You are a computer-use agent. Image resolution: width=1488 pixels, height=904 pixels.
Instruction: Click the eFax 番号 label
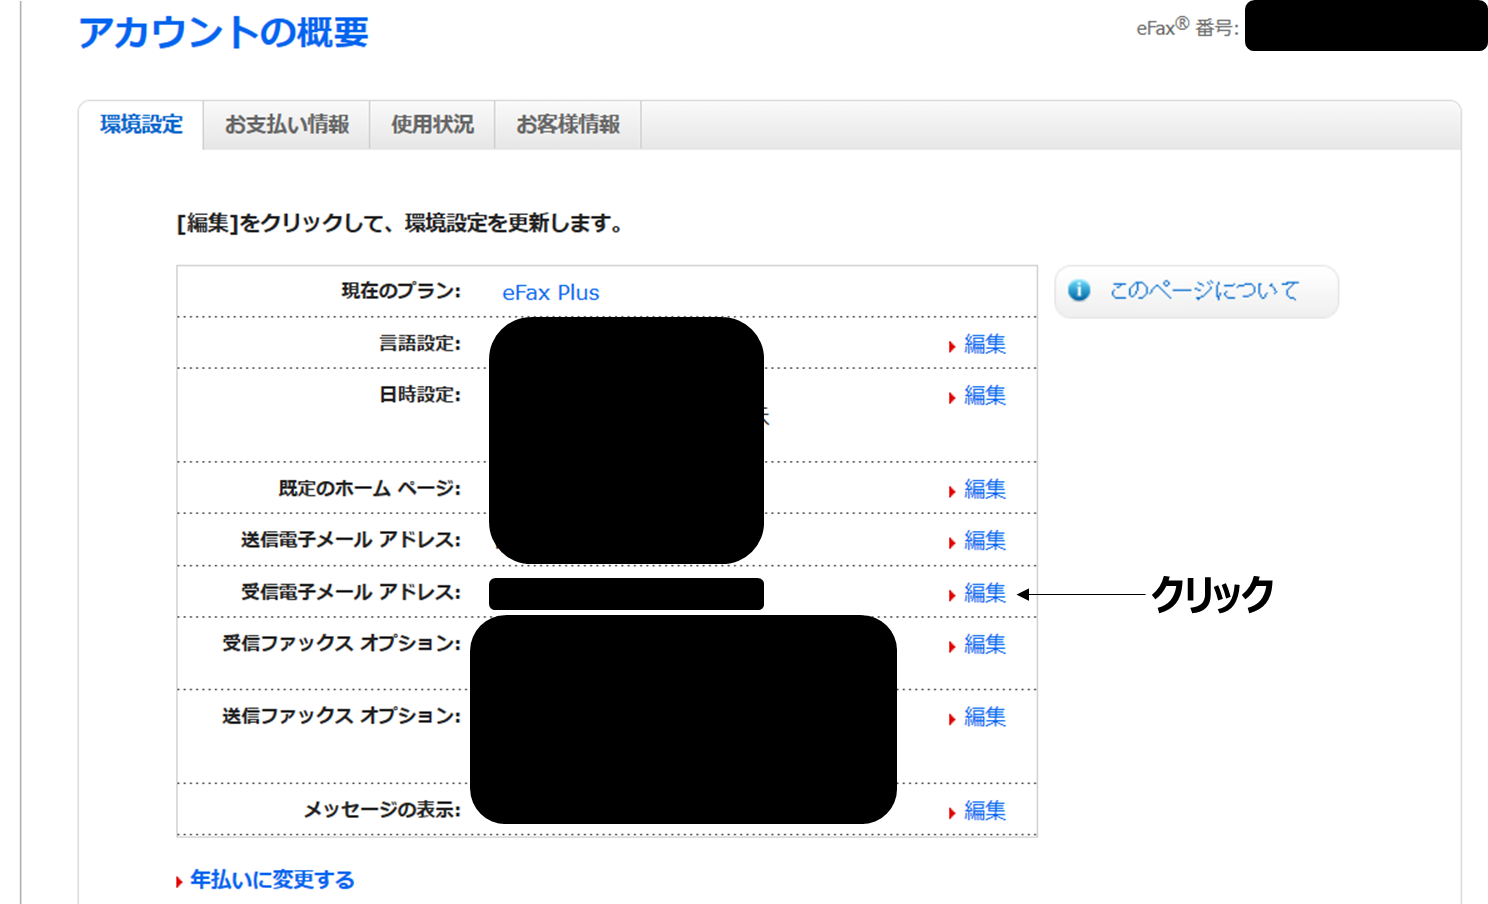pos(1187,28)
